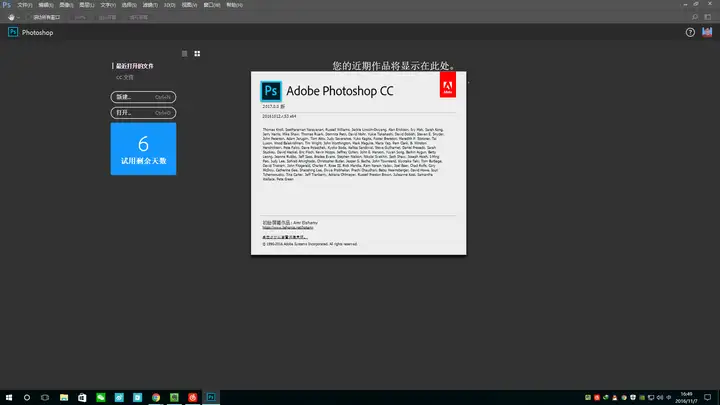This screenshot has height=405, width=720.
Task: Open the 帮助(H) menu
Action: 234,5
